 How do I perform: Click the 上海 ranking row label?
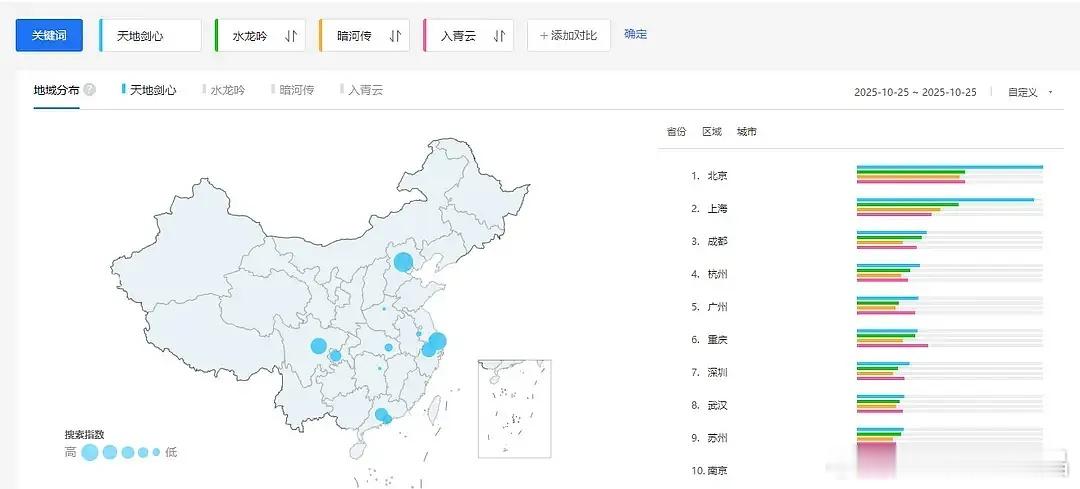[x=717, y=209]
